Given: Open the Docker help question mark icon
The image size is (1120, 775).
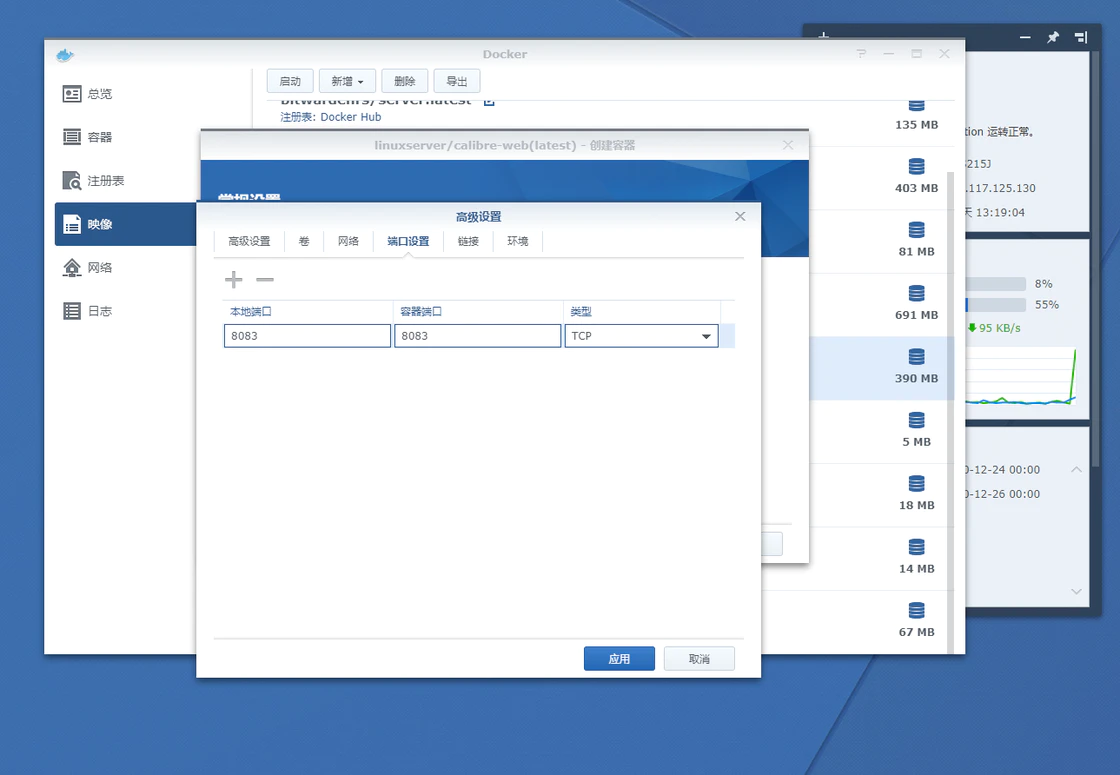Looking at the screenshot, I should pos(861,54).
